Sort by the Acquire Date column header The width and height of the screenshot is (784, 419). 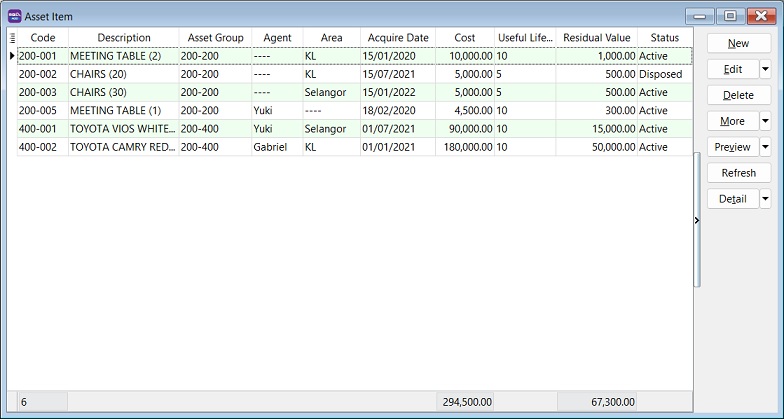[x=396, y=38]
